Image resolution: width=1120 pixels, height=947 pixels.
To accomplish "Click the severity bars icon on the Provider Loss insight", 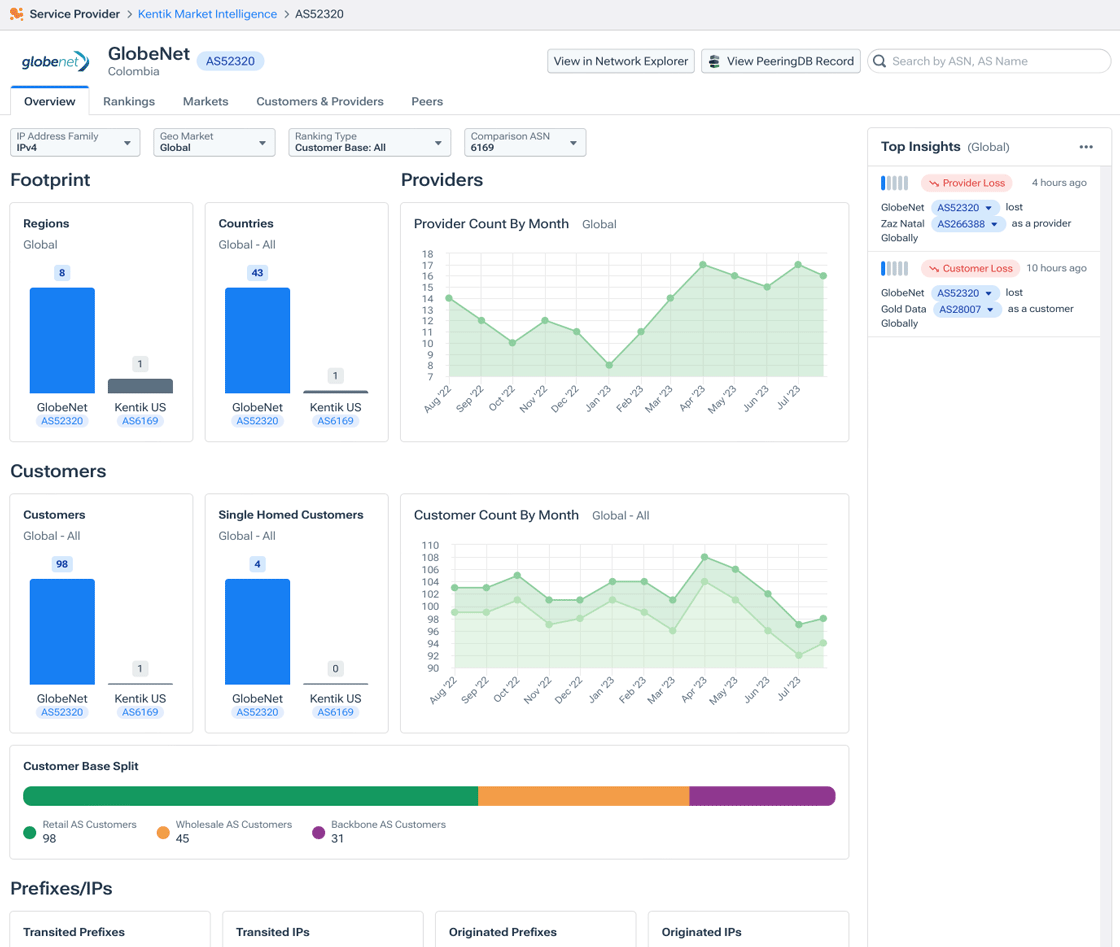I will pos(894,183).
